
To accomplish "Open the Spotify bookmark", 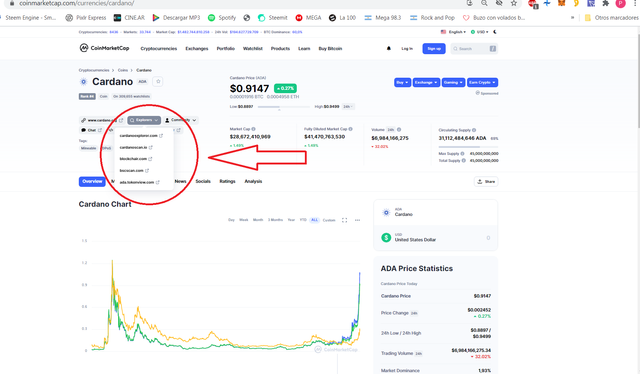I will coord(222,18).
